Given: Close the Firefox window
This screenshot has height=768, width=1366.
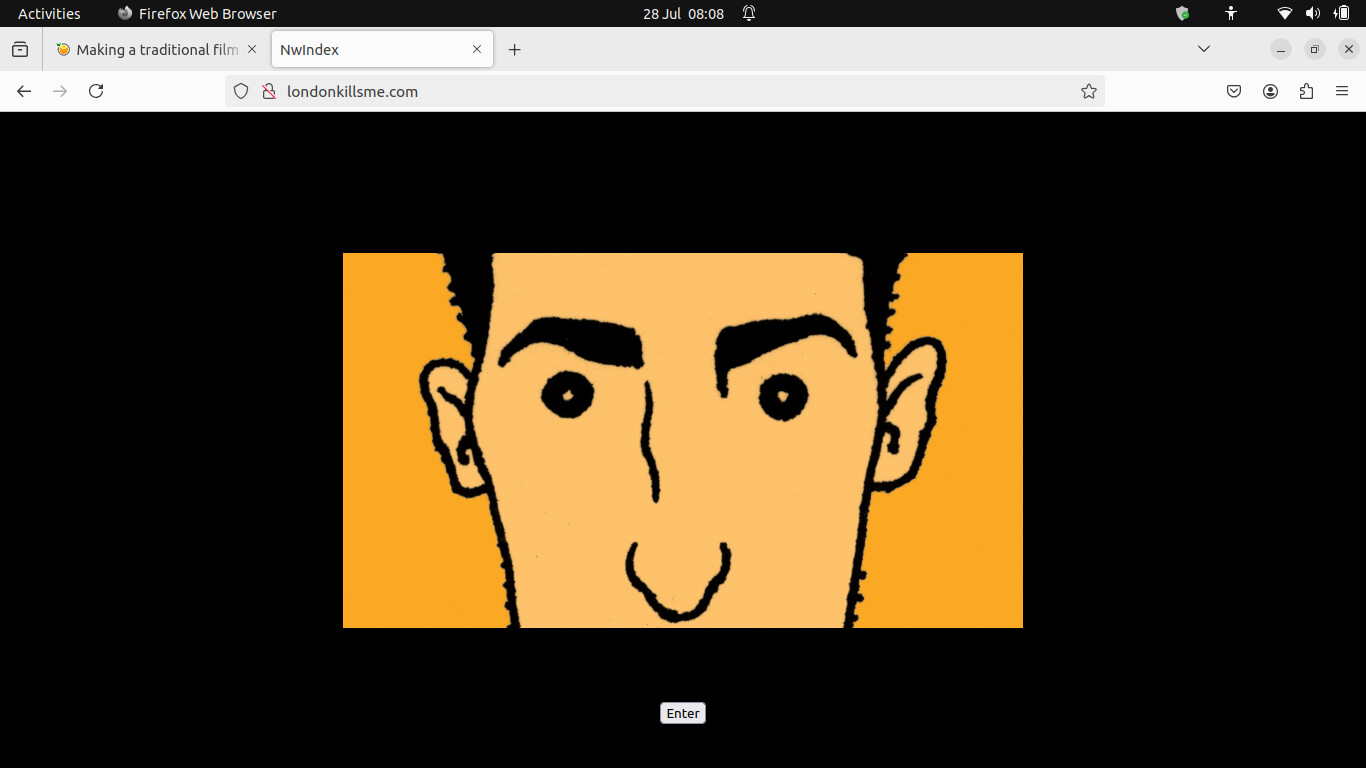Looking at the screenshot, I should pyautogui.click(x=1349, y=49).
